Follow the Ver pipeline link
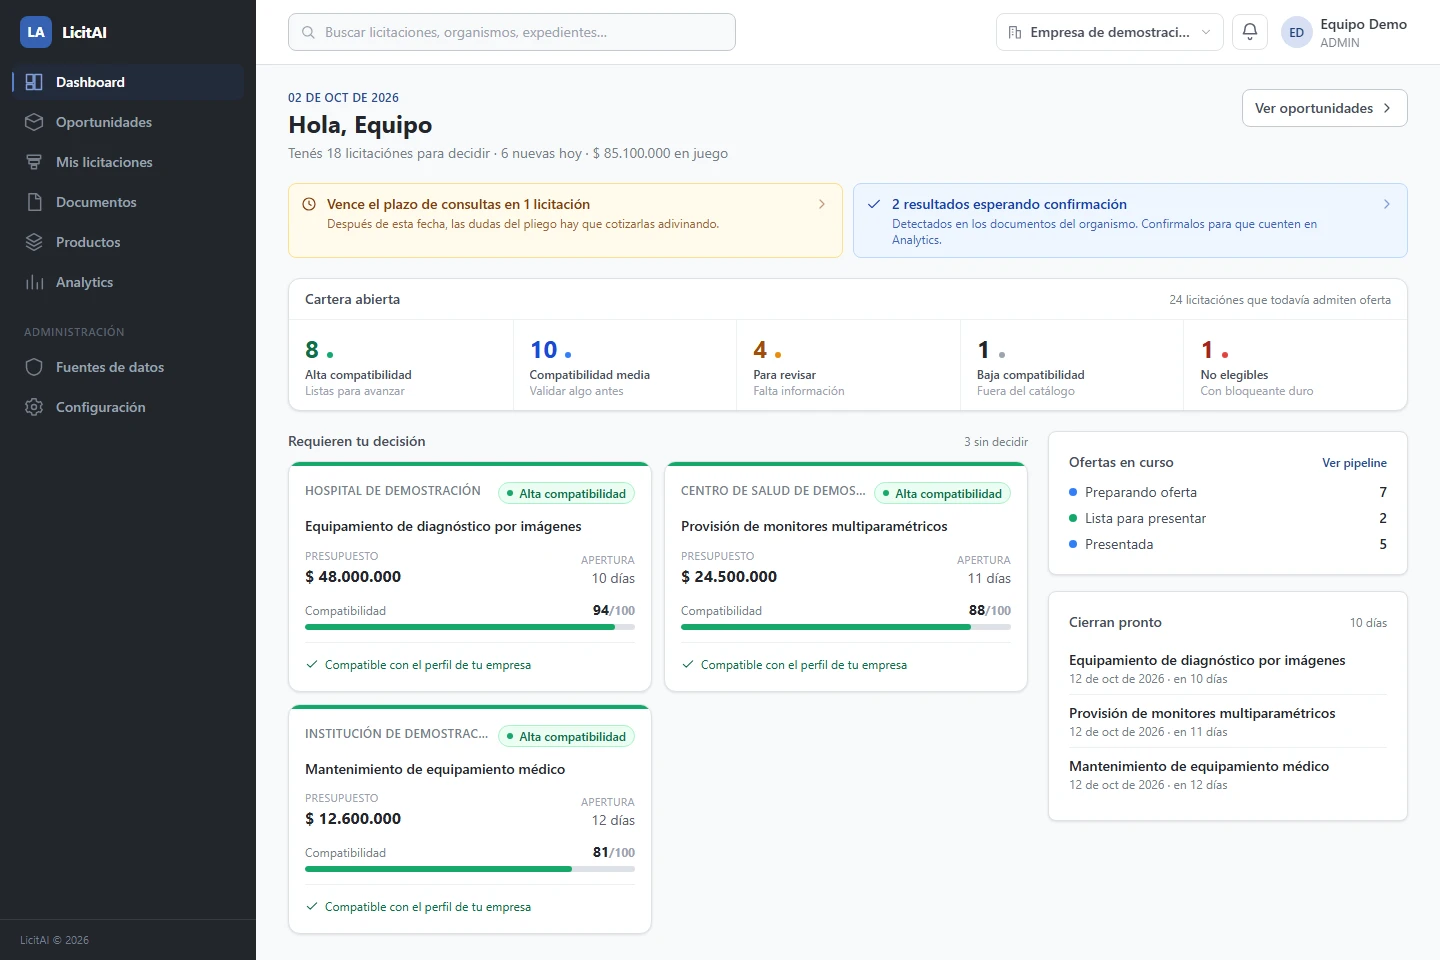Viewport: 1440px width, 960px height. [x=1354, y=463]
